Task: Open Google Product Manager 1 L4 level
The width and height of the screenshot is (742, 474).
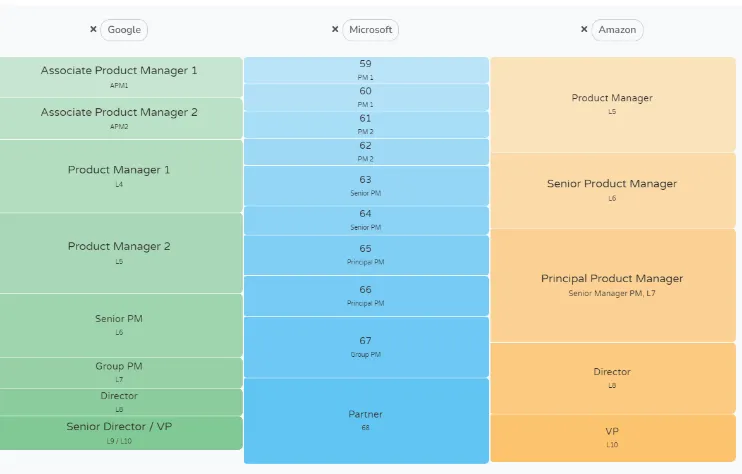Action: tap(121, 176)
